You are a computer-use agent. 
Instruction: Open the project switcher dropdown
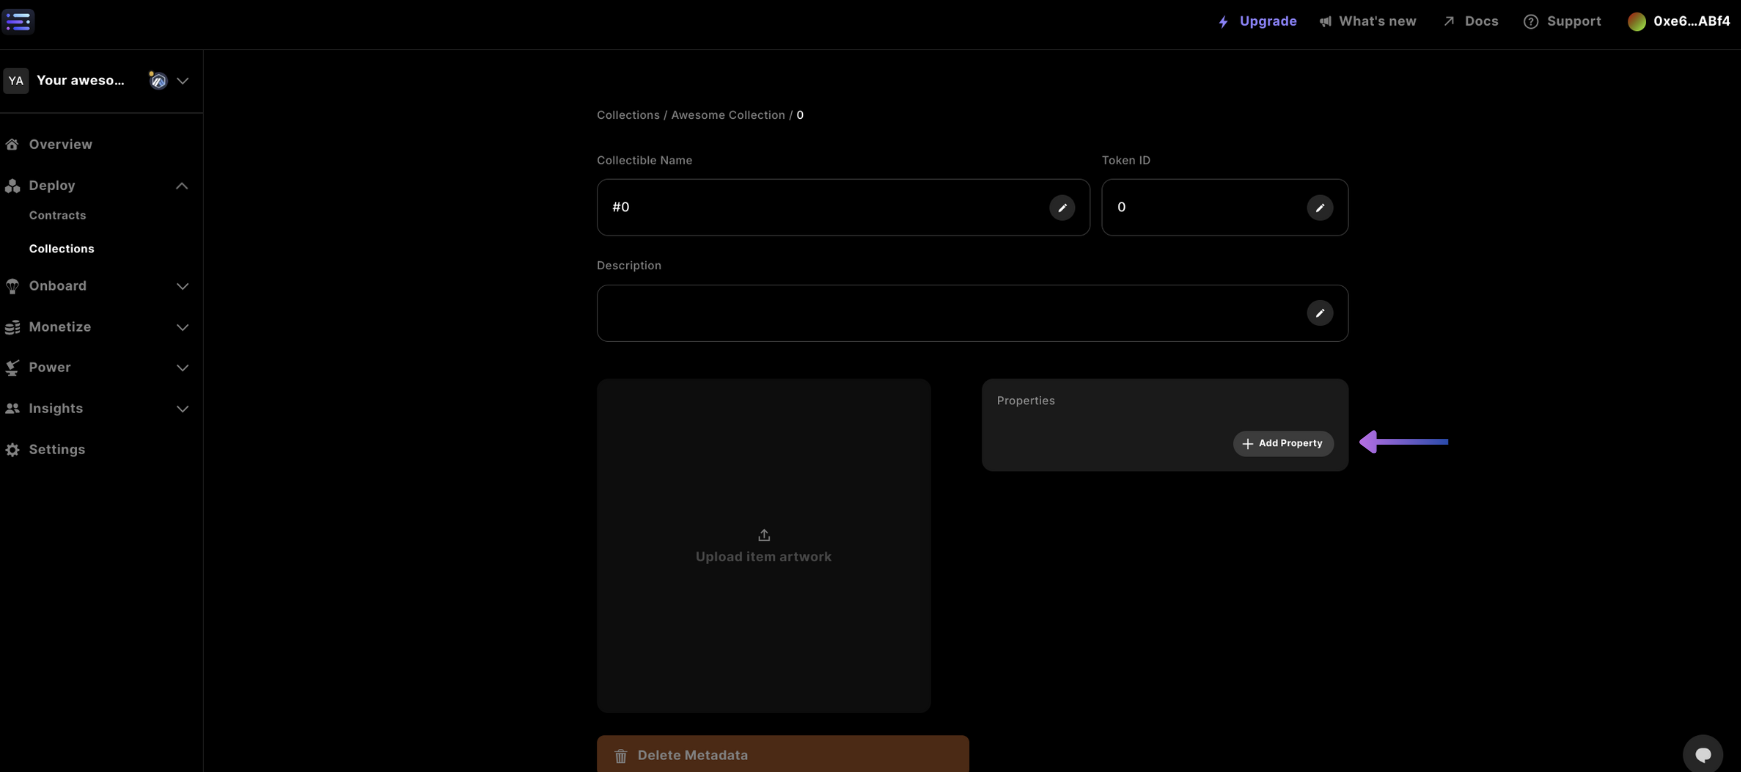point(182,81)
